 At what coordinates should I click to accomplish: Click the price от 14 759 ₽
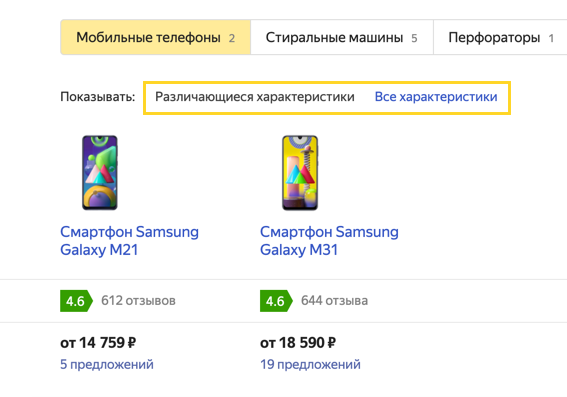(x=98, y=343)
